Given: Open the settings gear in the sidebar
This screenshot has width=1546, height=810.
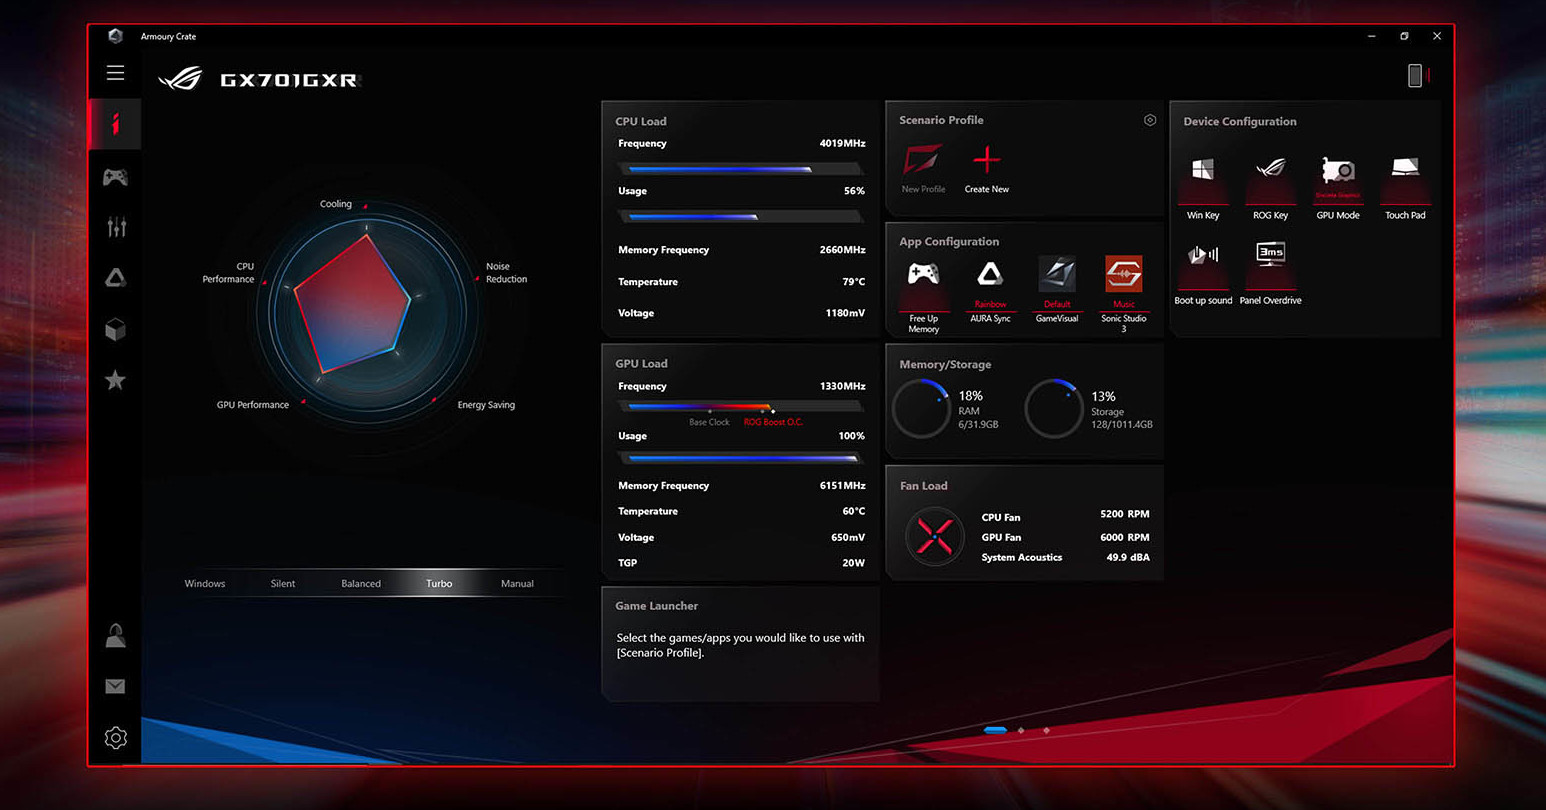Looking at the screenshot, I should click(116, 738).
